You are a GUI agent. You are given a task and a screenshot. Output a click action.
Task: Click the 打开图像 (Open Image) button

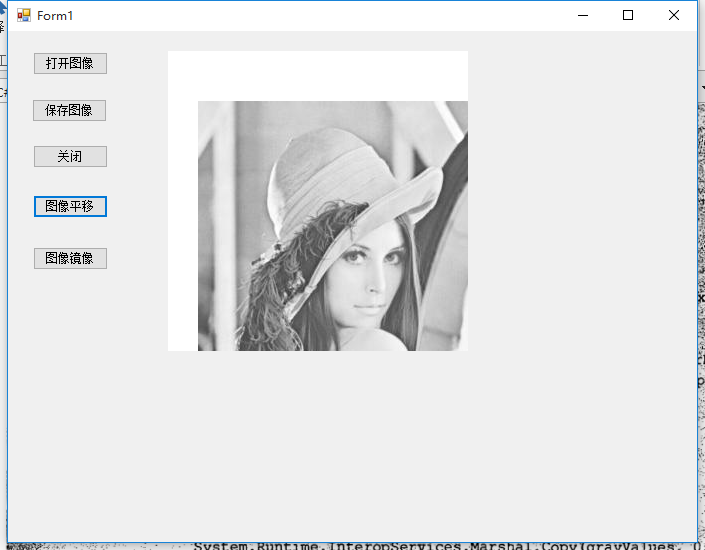70,63
